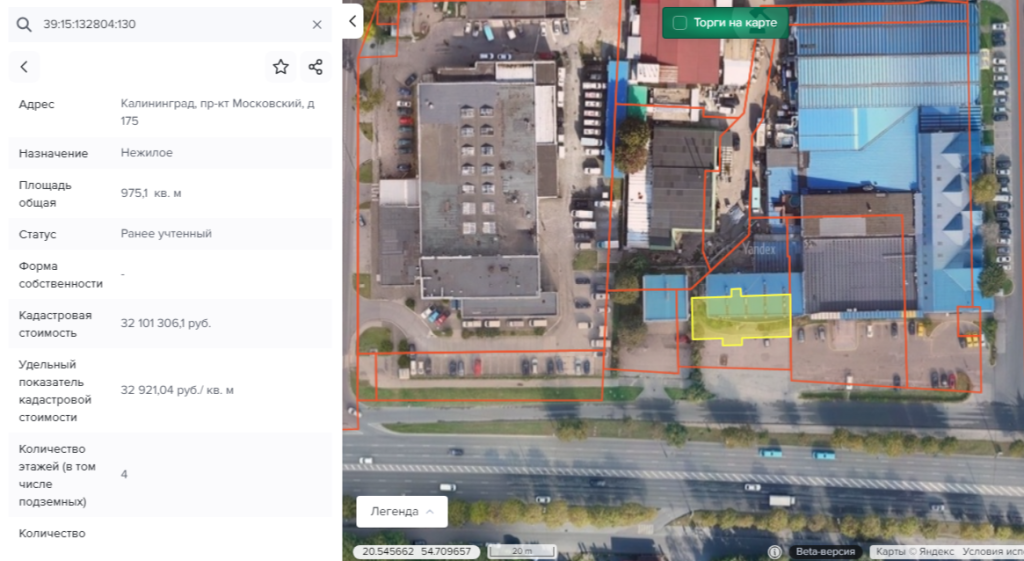Add object to favorites with star icon
This screenshot has width=1024, height=561.
[x=281, y=67]
